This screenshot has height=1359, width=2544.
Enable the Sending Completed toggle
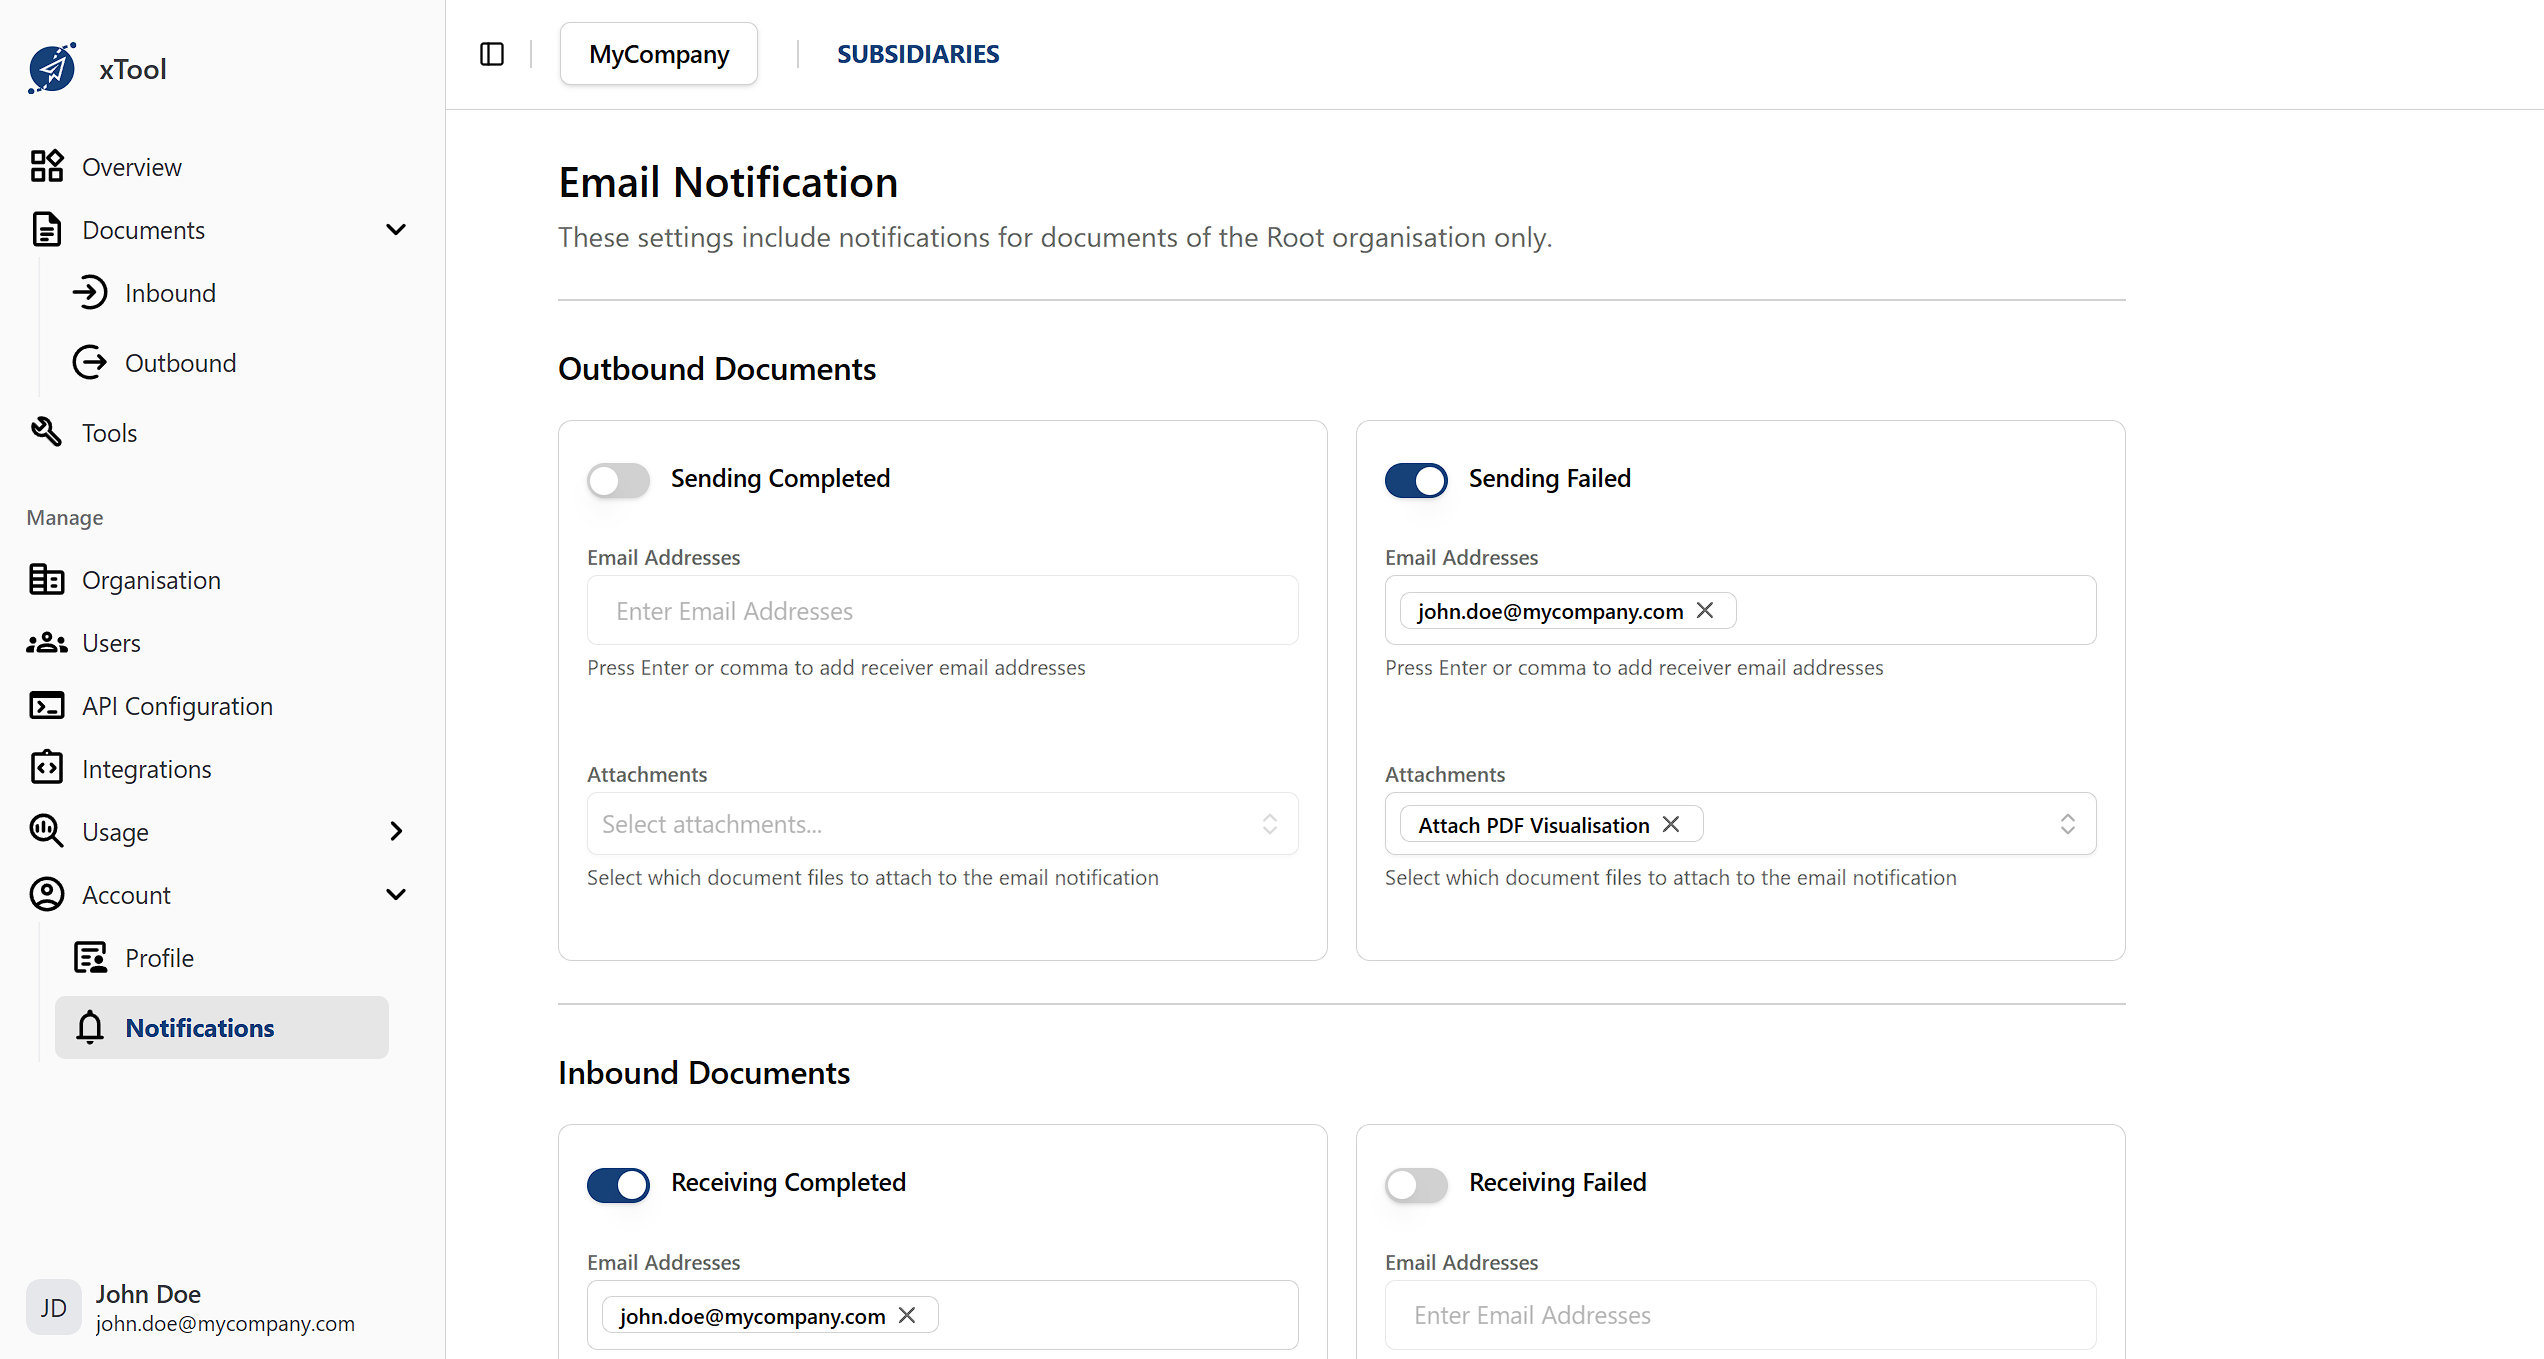pos(617,480)
